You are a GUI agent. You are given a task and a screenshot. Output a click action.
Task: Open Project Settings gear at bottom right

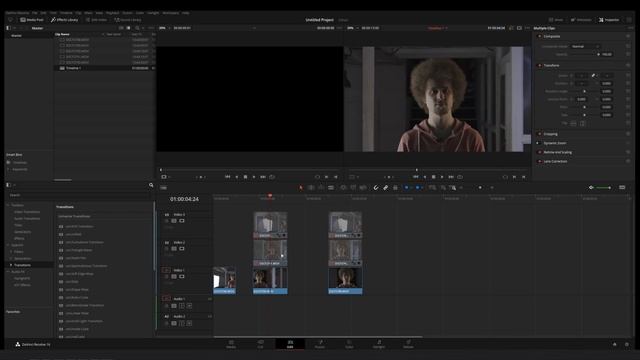click(x=627, y=344)
